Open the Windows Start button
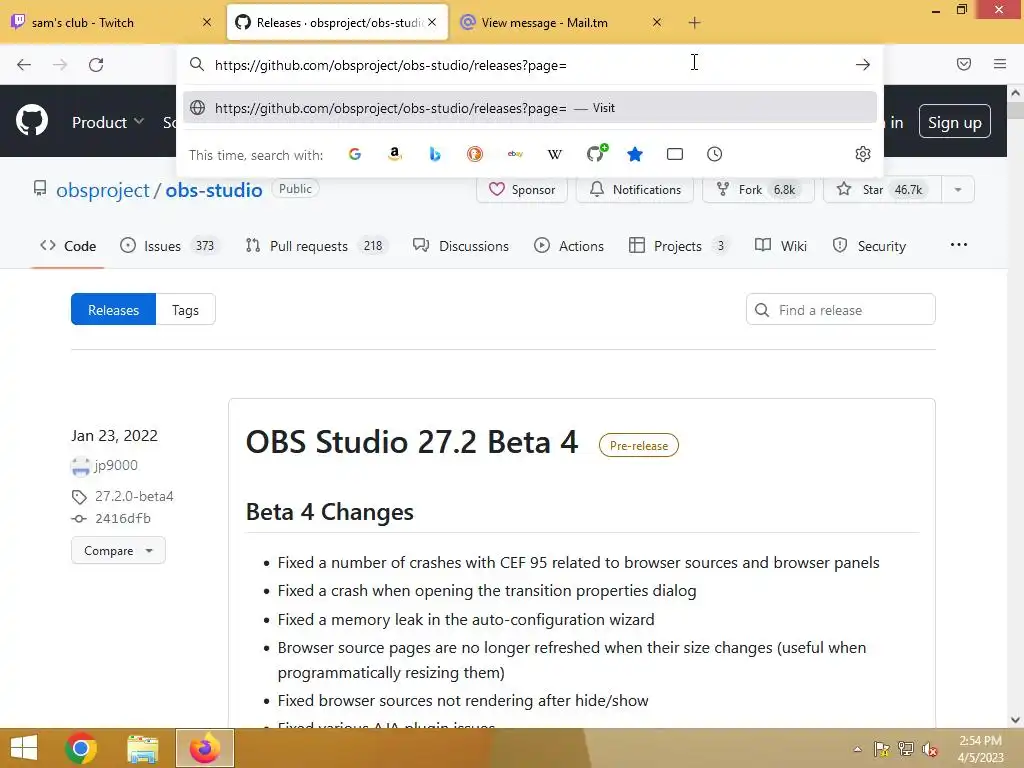Viewport: 1024px width, 768px height. coord(24,748)
